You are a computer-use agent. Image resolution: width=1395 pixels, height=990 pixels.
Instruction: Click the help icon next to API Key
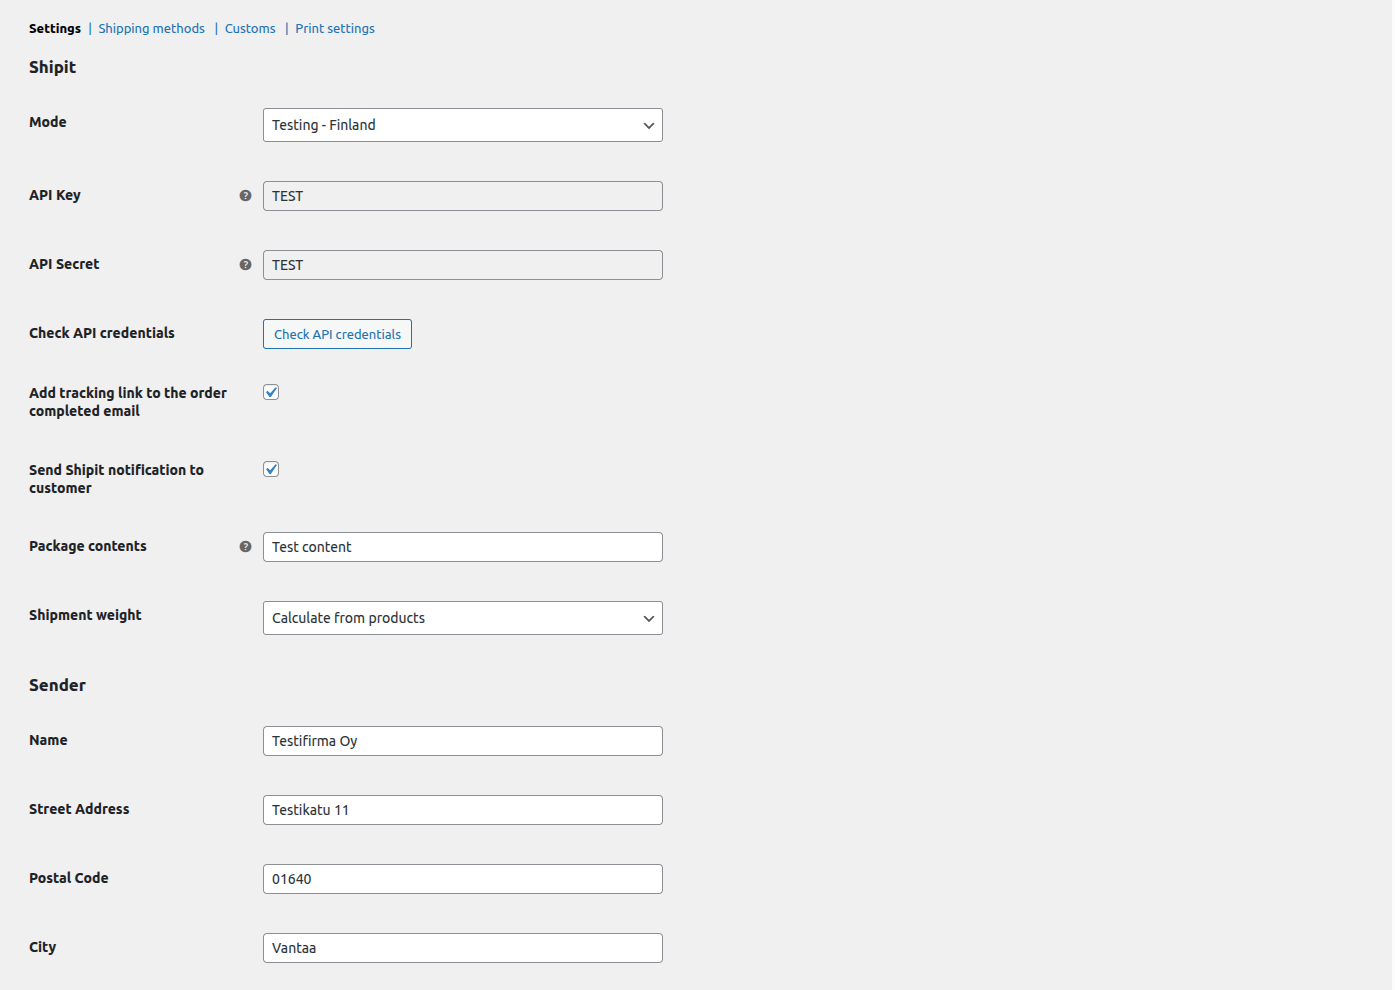(x=245, y=196)
